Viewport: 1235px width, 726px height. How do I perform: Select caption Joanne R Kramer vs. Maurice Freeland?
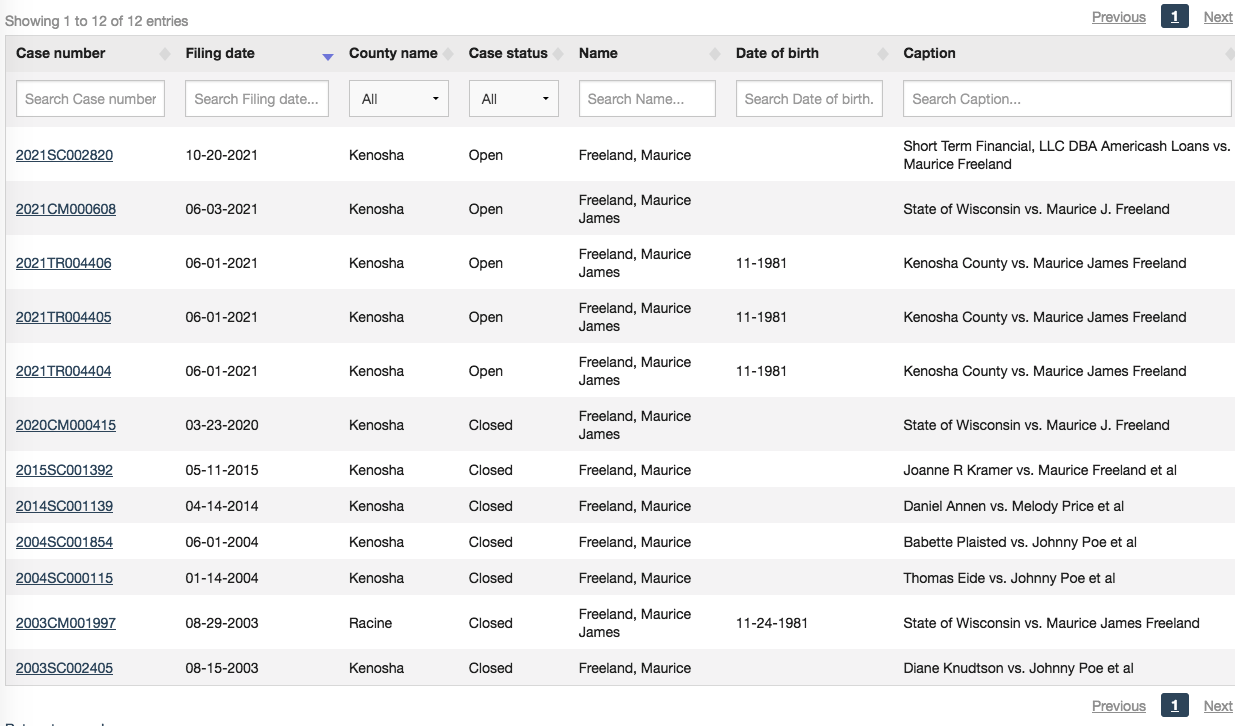pos(1040,470)
